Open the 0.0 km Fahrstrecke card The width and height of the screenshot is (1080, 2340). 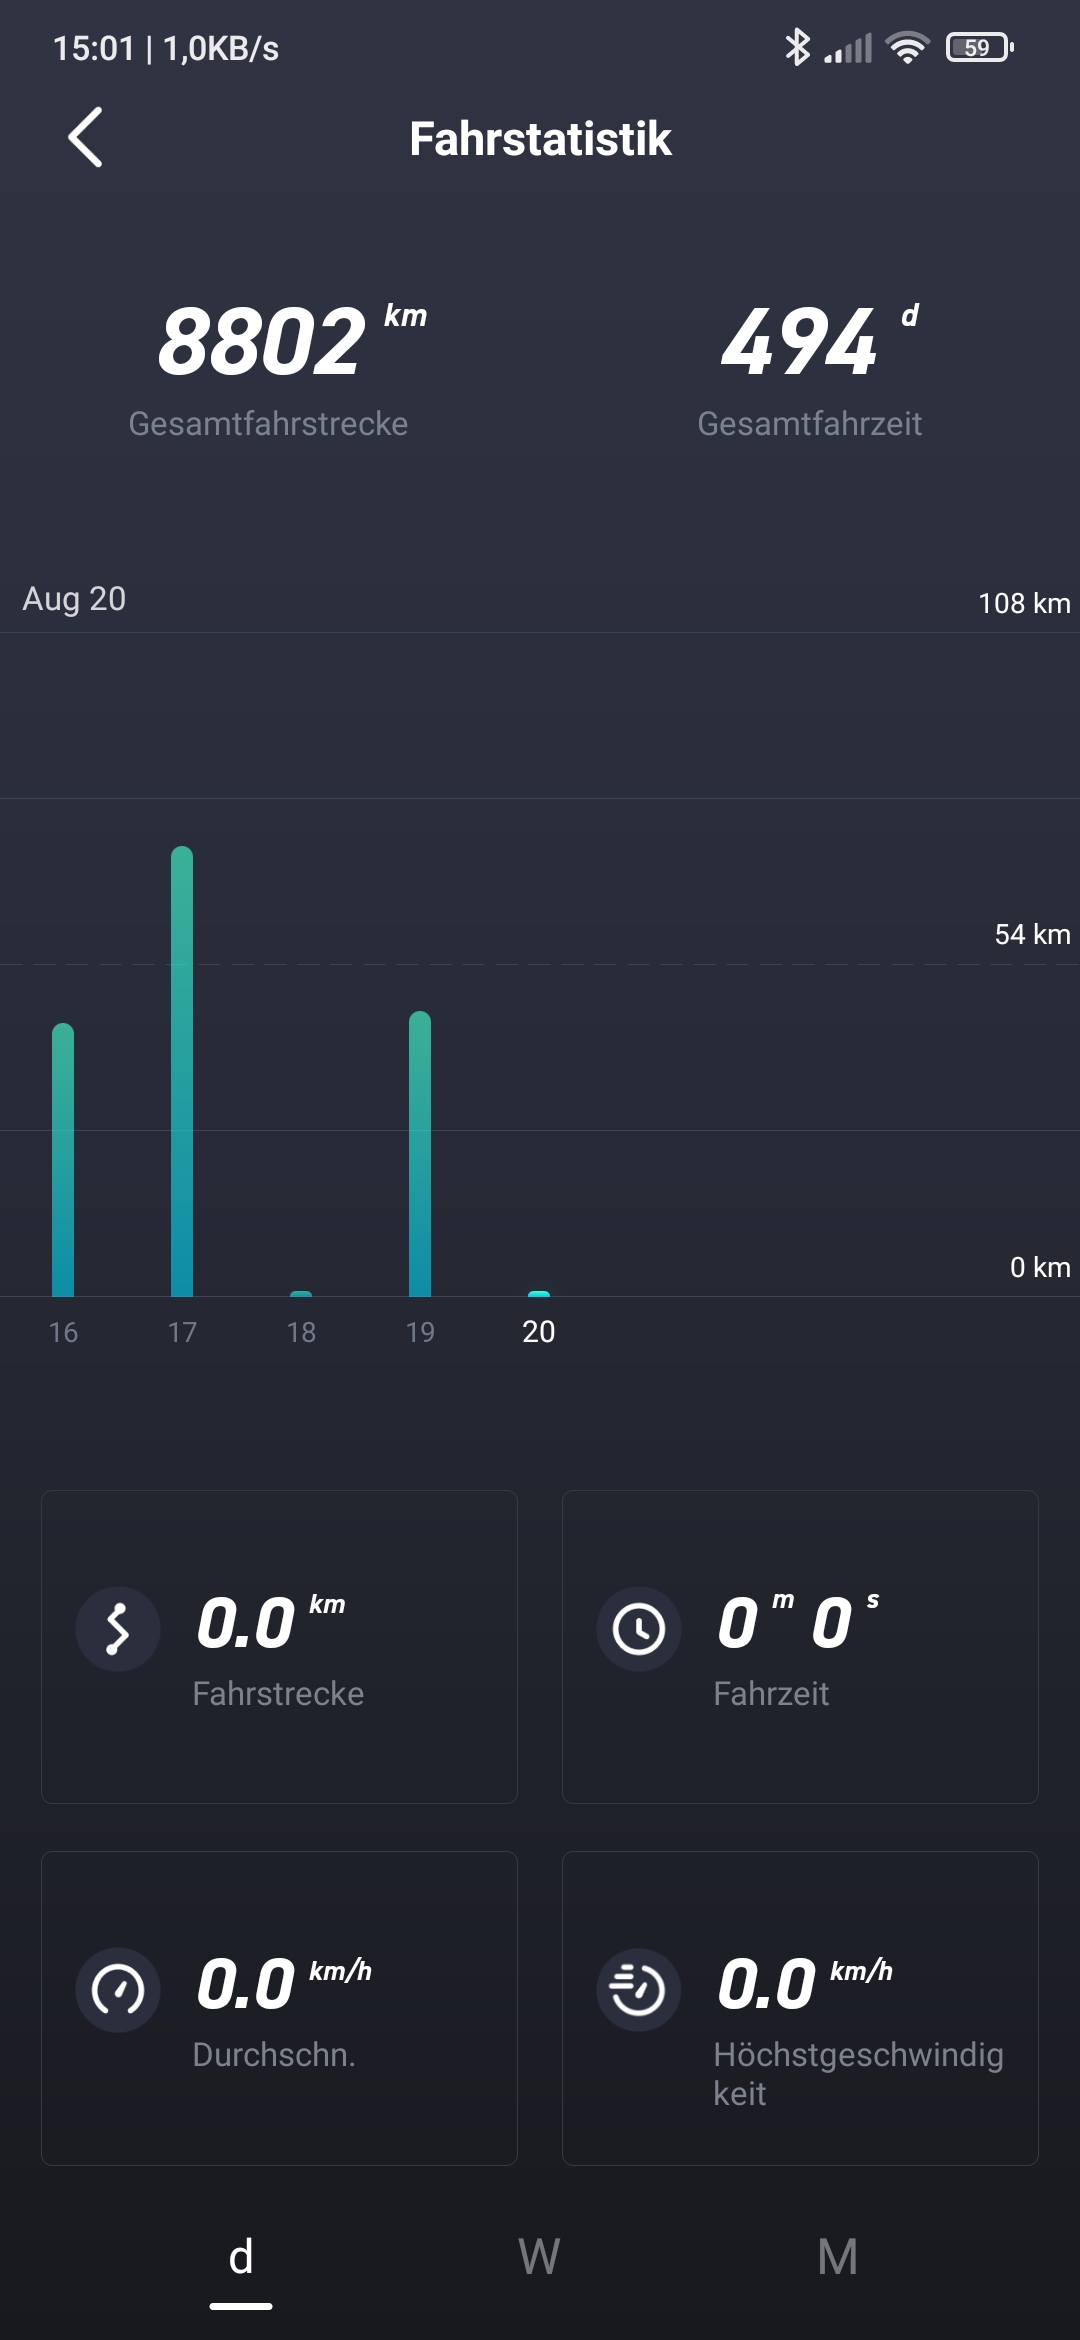tap(279, 1647)
